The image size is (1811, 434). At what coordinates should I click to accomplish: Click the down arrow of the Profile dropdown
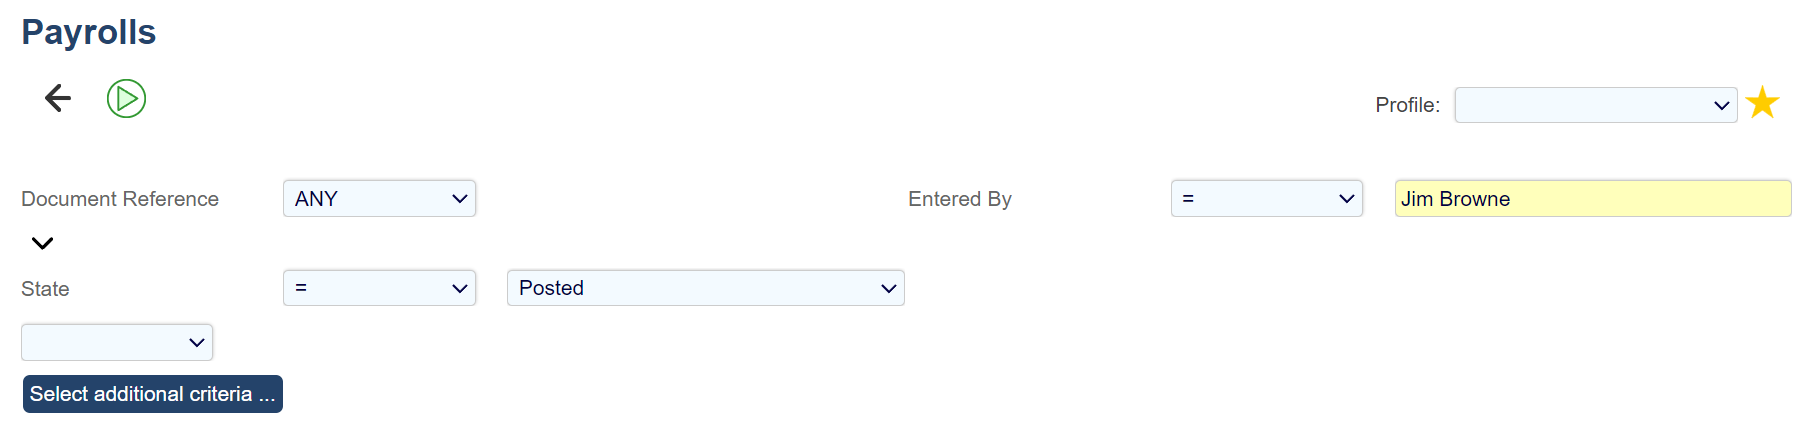[1721, 105]
